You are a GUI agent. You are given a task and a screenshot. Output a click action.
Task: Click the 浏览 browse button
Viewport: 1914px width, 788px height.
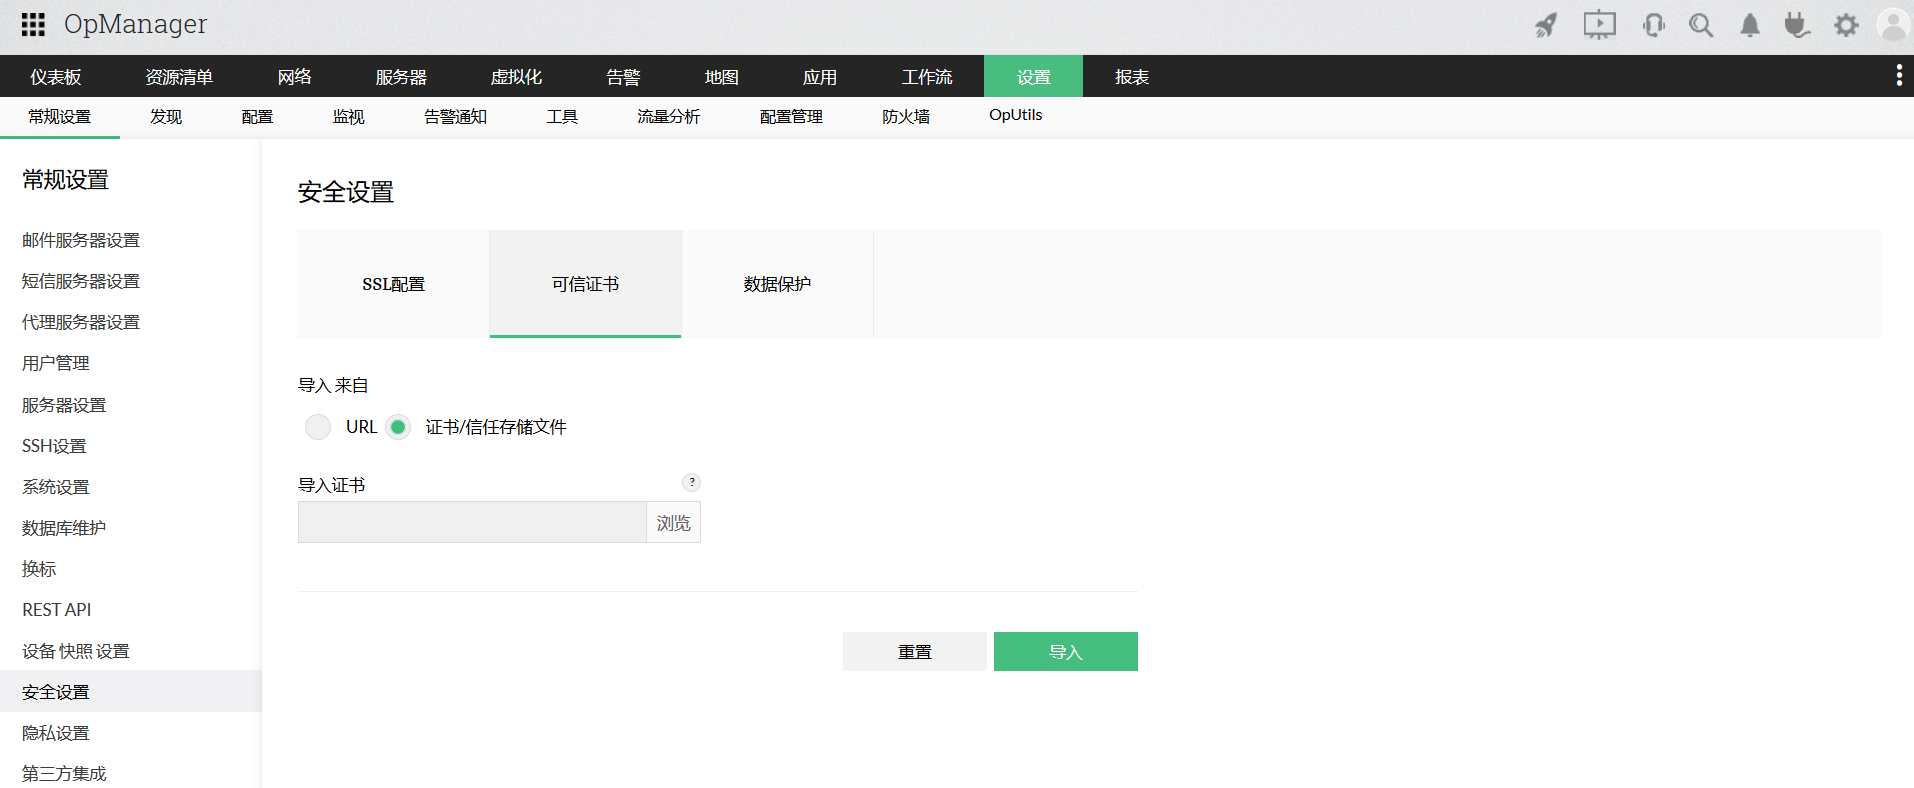(x=673, y=523)
